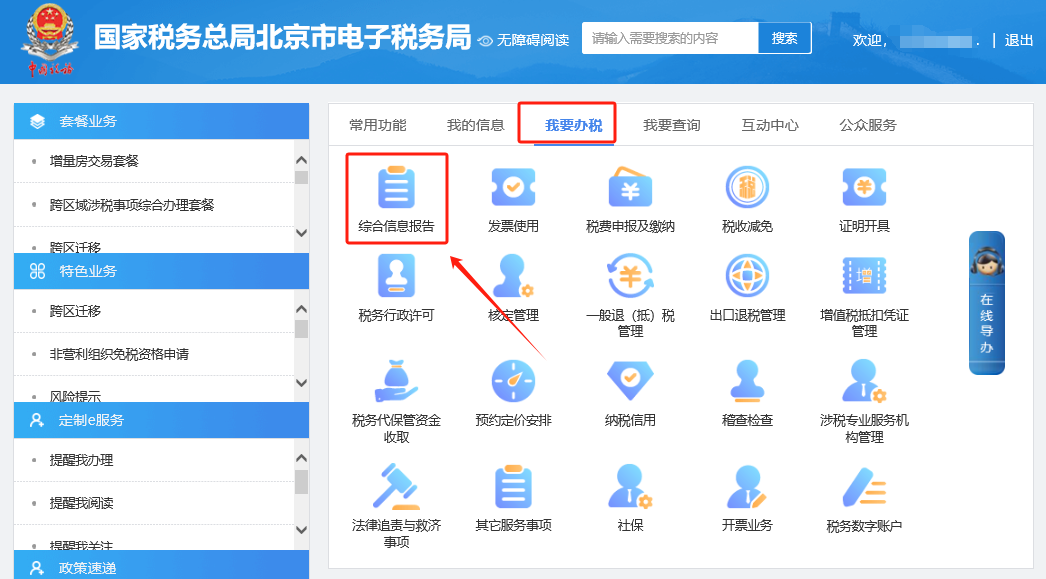Click down arrow in 特色业务 list
The image size is (1046, 579).
click(302, 383)
